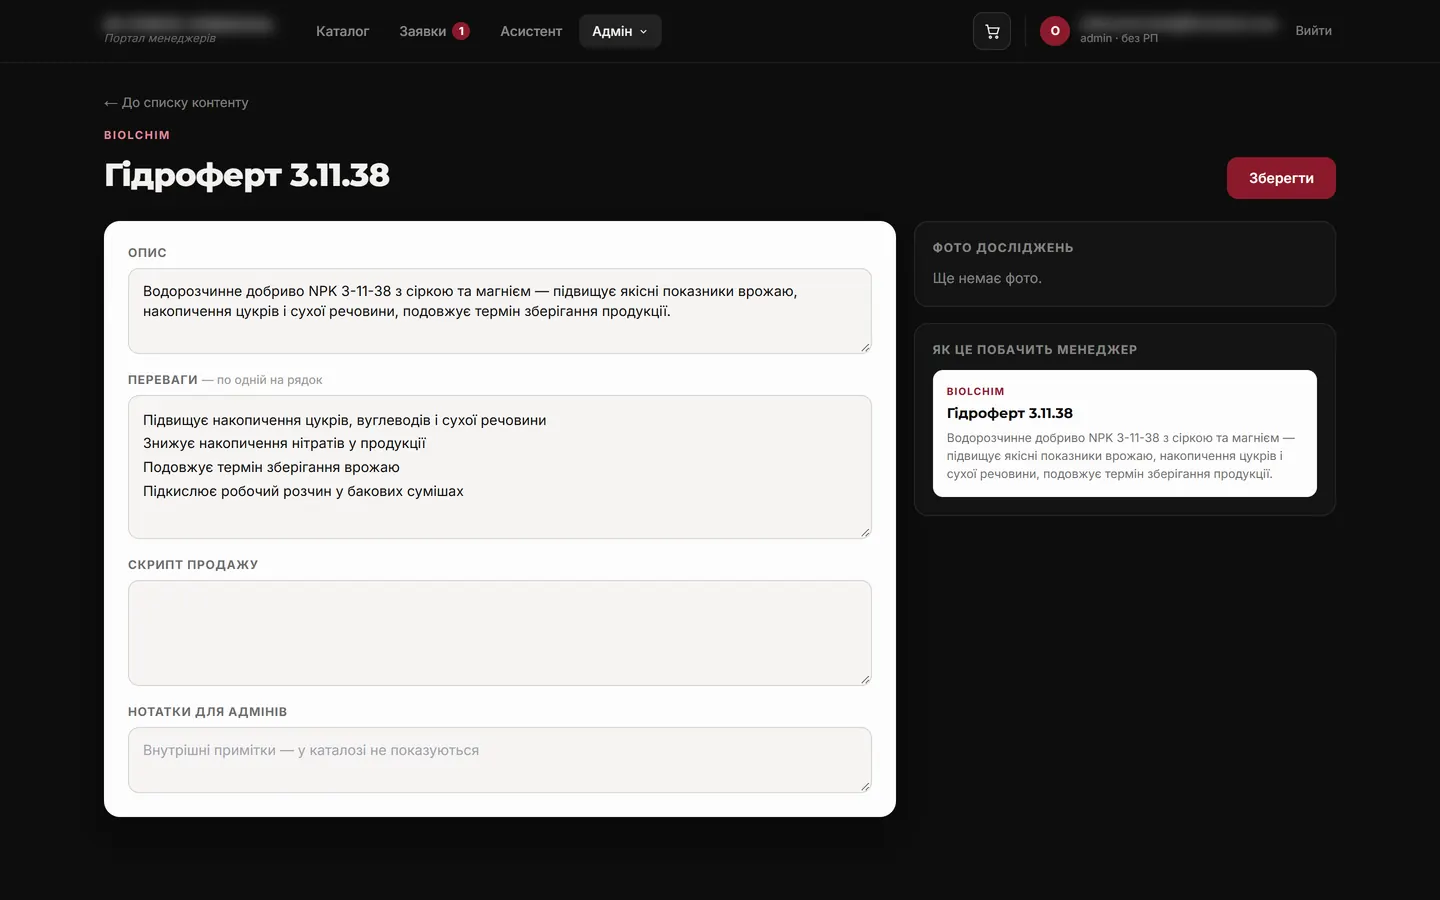
Task: Click the resize handle of Нотатки textarea
Action: 865,786
